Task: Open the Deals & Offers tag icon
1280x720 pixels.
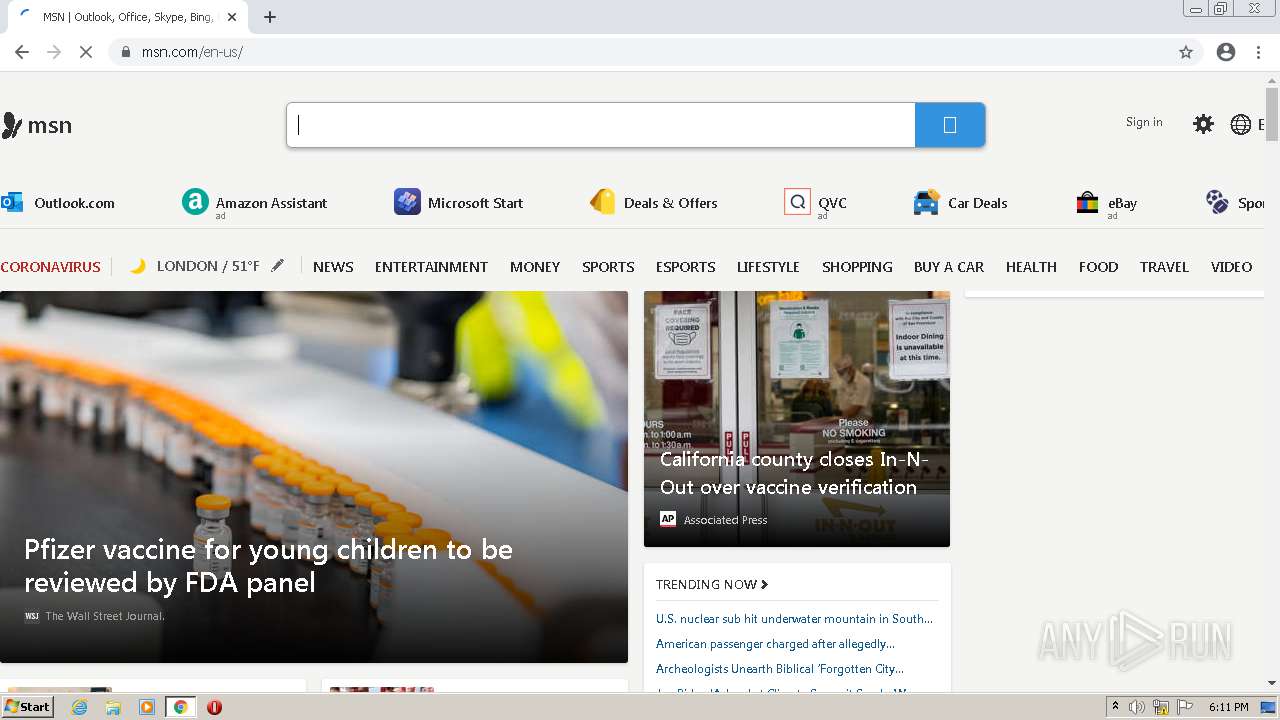Action: point(602,202)
